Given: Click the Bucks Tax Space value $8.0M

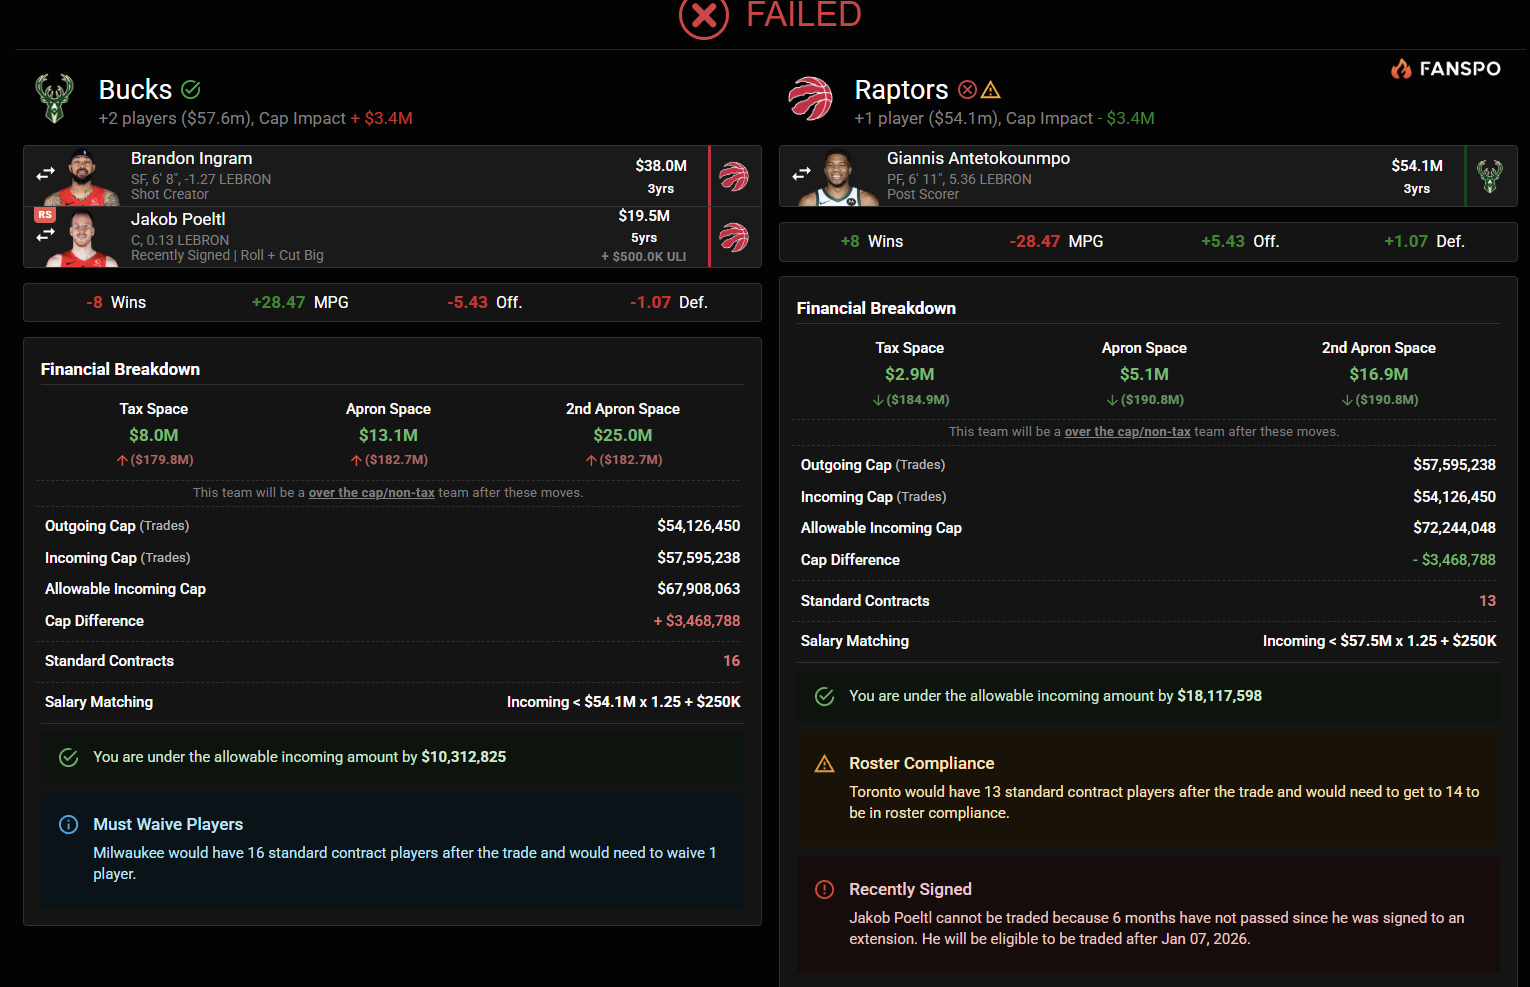Looking at the screenshot, I should click(154, 435).
